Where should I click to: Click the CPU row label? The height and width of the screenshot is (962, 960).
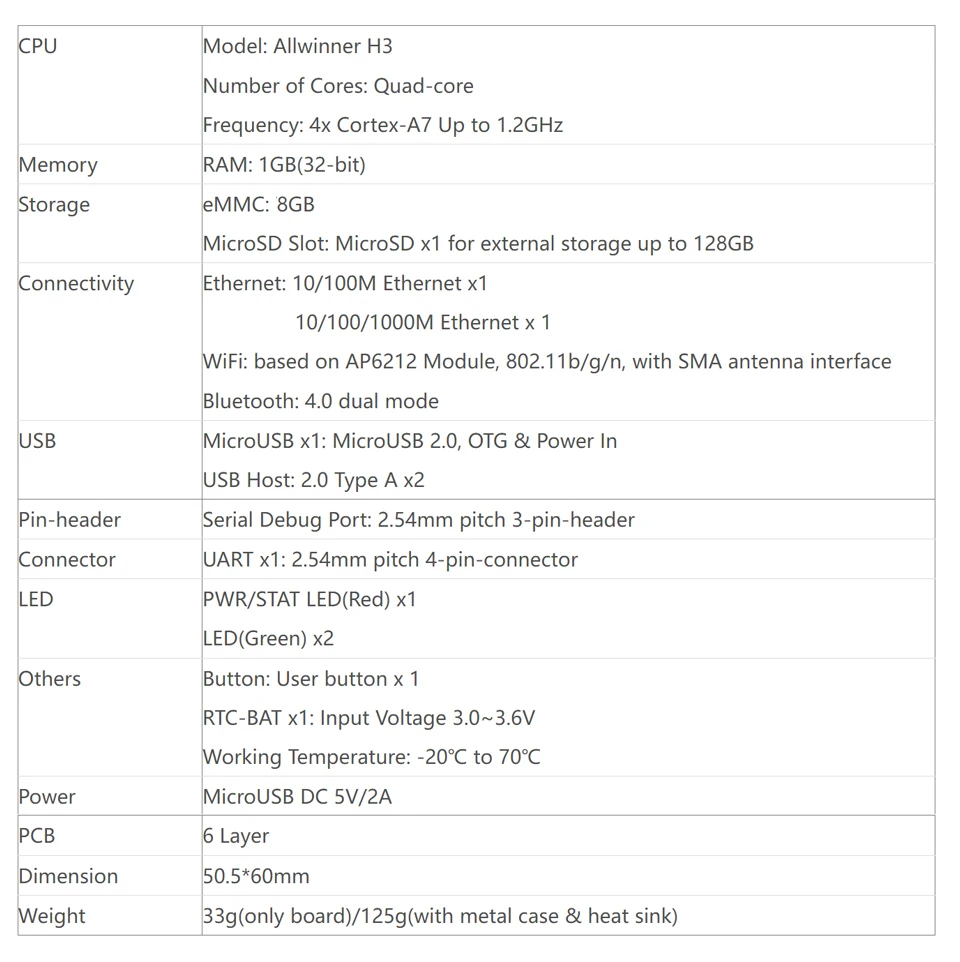[38, 46]
